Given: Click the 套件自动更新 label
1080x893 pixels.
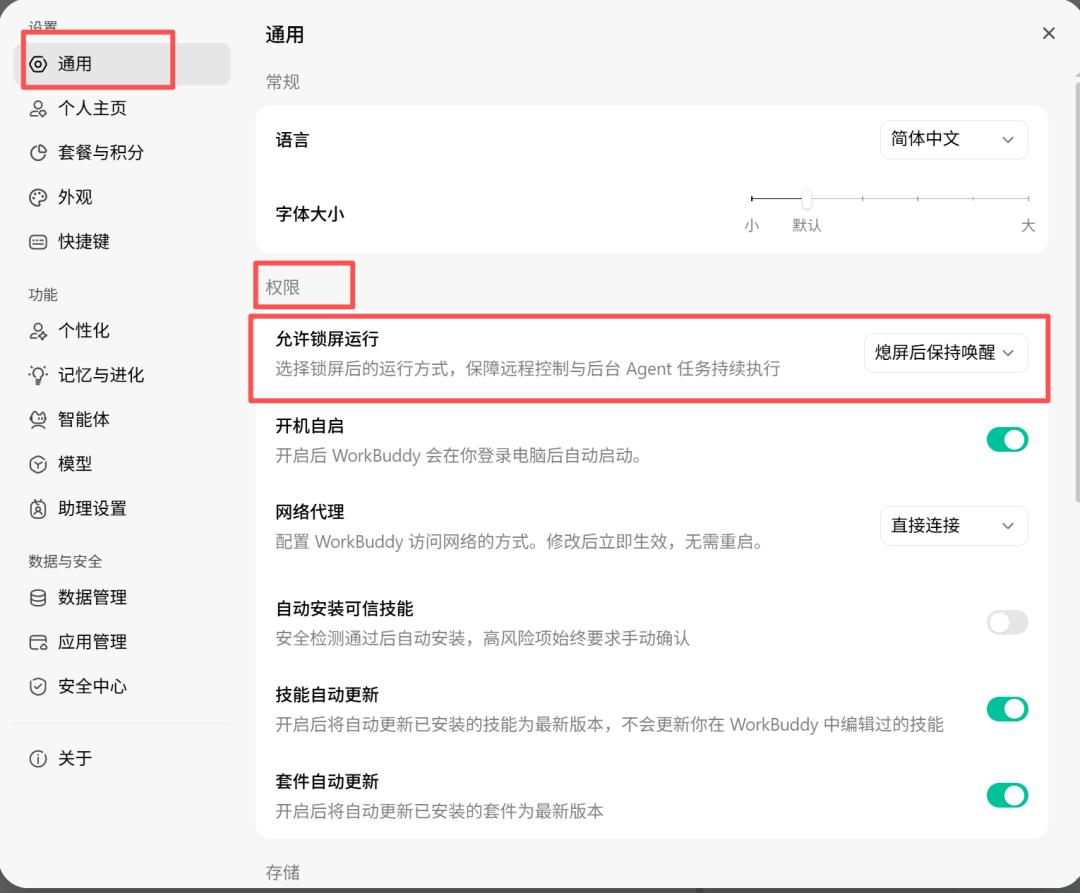Looking at the screenshot, I should 327,781.
